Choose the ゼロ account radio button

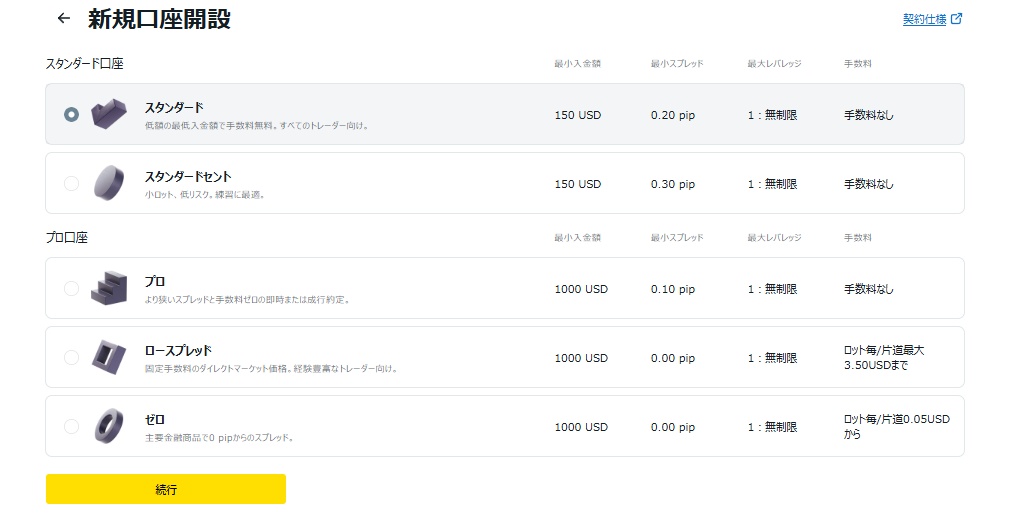point(71,426)
